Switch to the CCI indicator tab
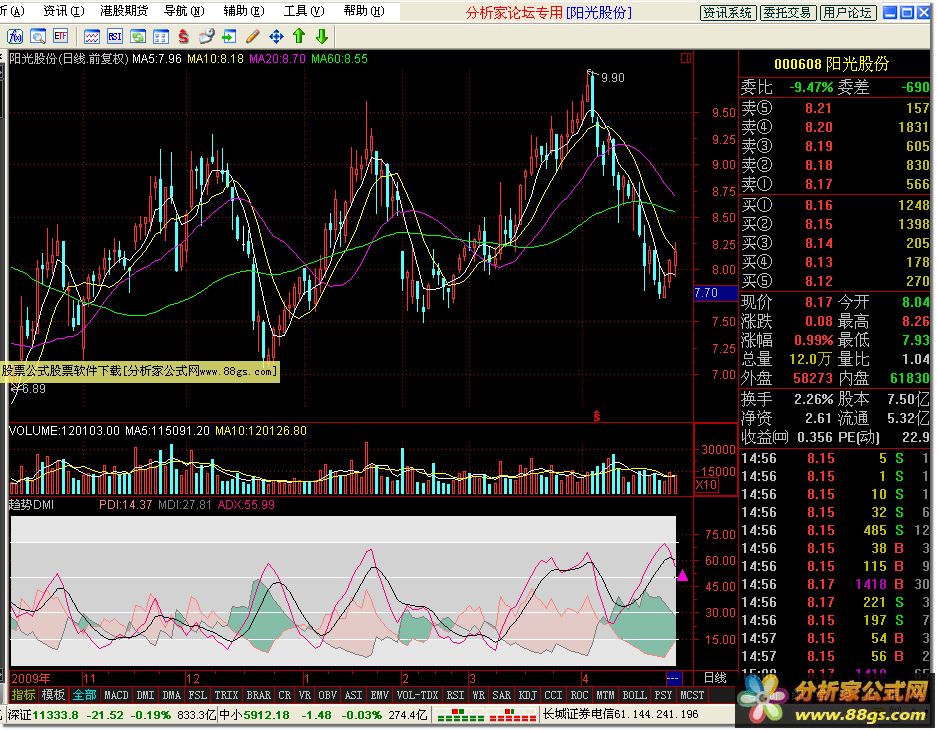The image size is (937, 730). (553, 695)
